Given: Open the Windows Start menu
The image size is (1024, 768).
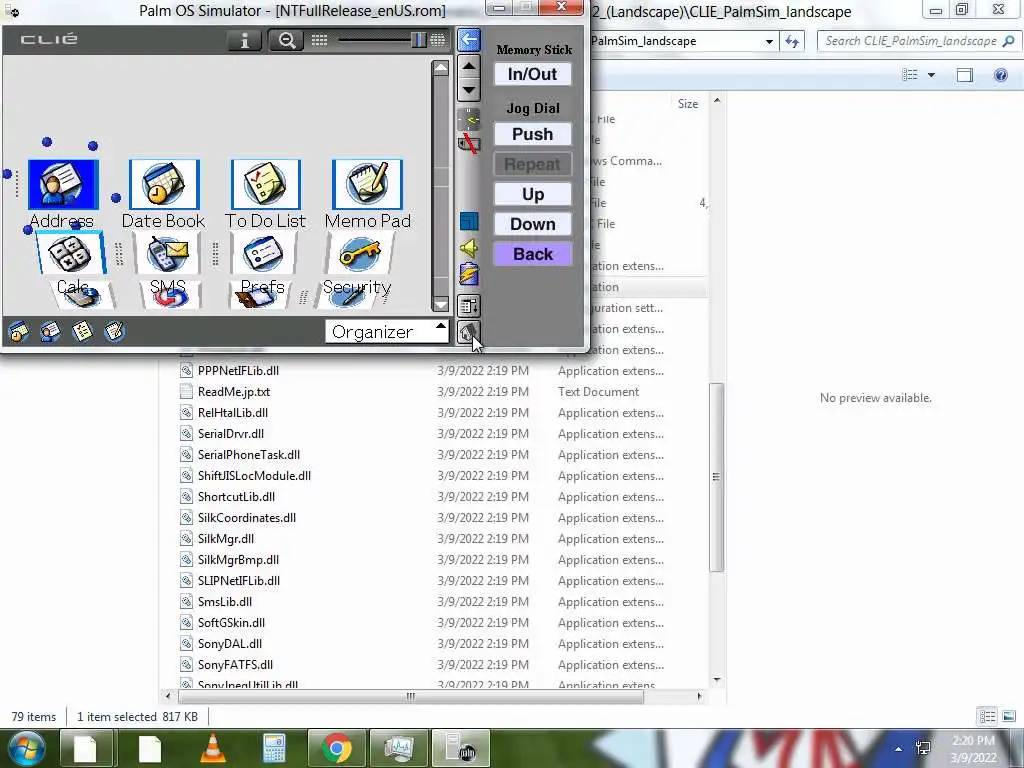Looking at the screenshot, I should tap(26, 748).
